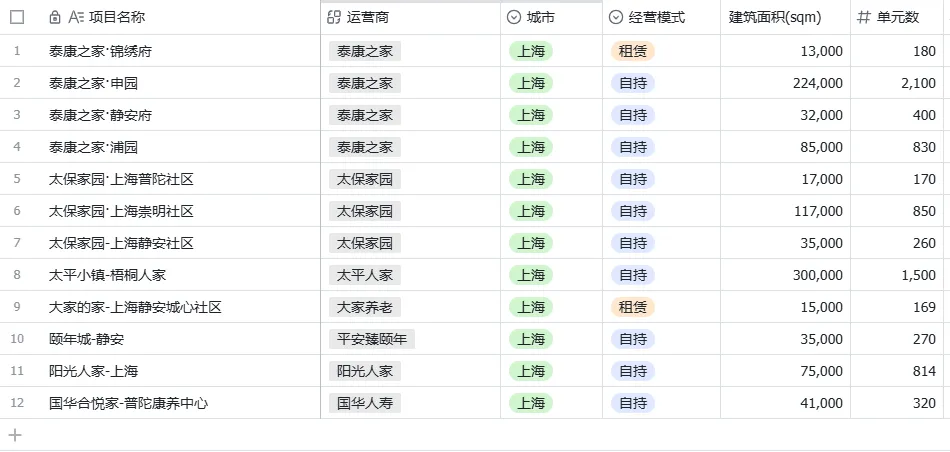Click the 平安臻颐年 operator tag
The height and width of the screenshot is (452, 950).
pos(372,339)
